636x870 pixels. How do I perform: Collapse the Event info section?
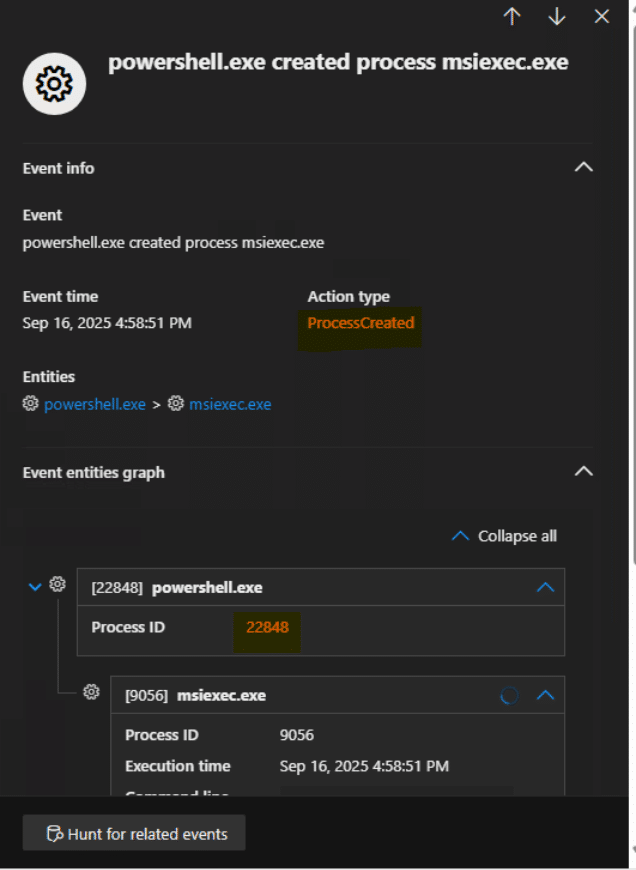[x=584, y=168]
